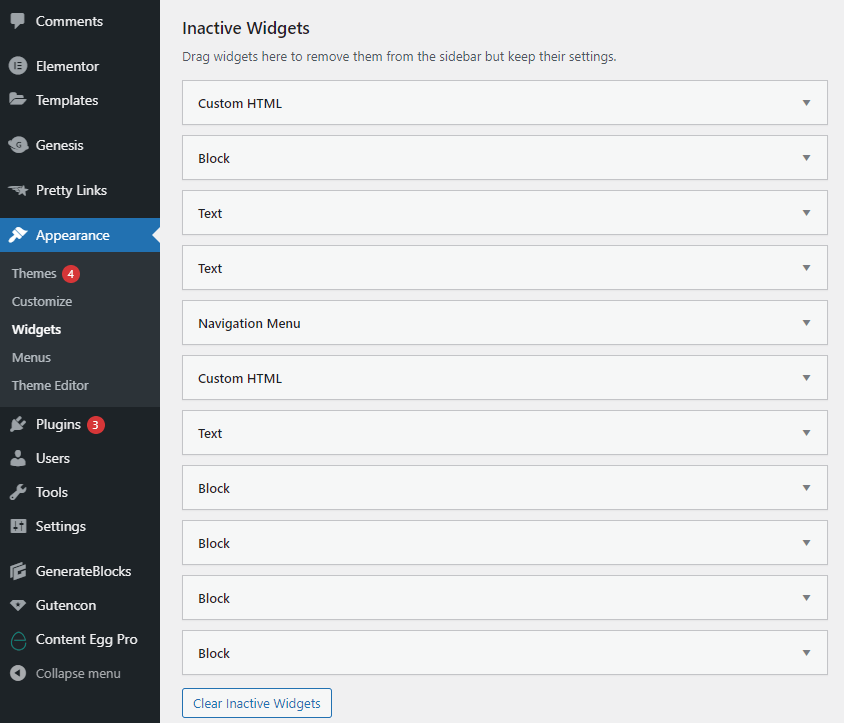Image resolution: width=844 pixels, height=723 pixels.
Task: Click the Clear Inactive Widgets button
Action: (256, 703)
